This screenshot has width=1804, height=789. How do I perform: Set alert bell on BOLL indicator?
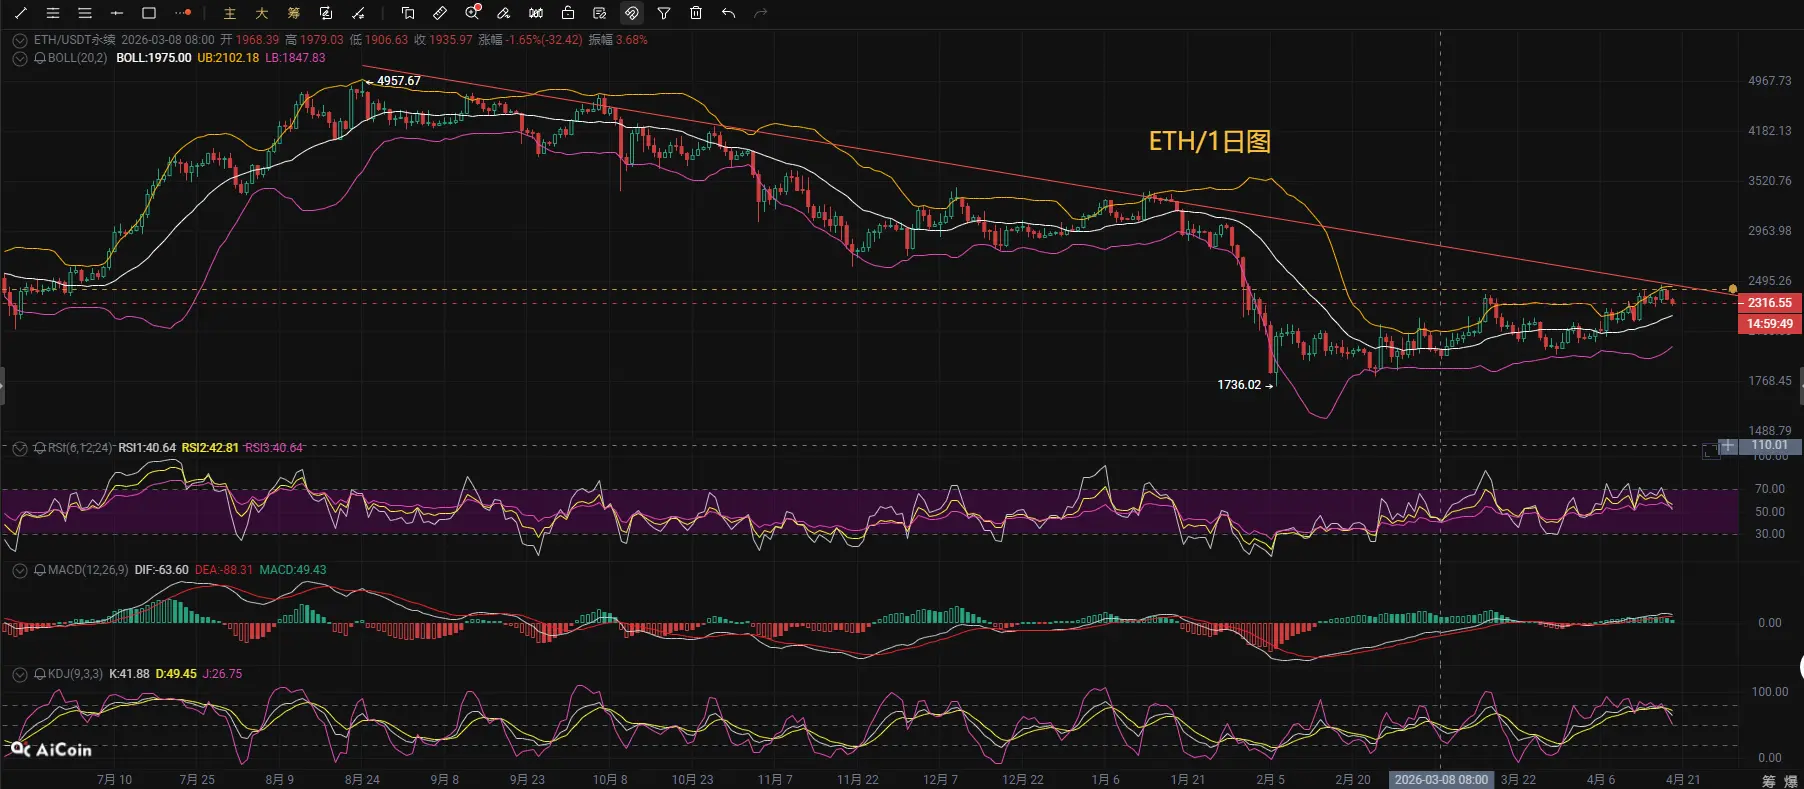[40, 59]
